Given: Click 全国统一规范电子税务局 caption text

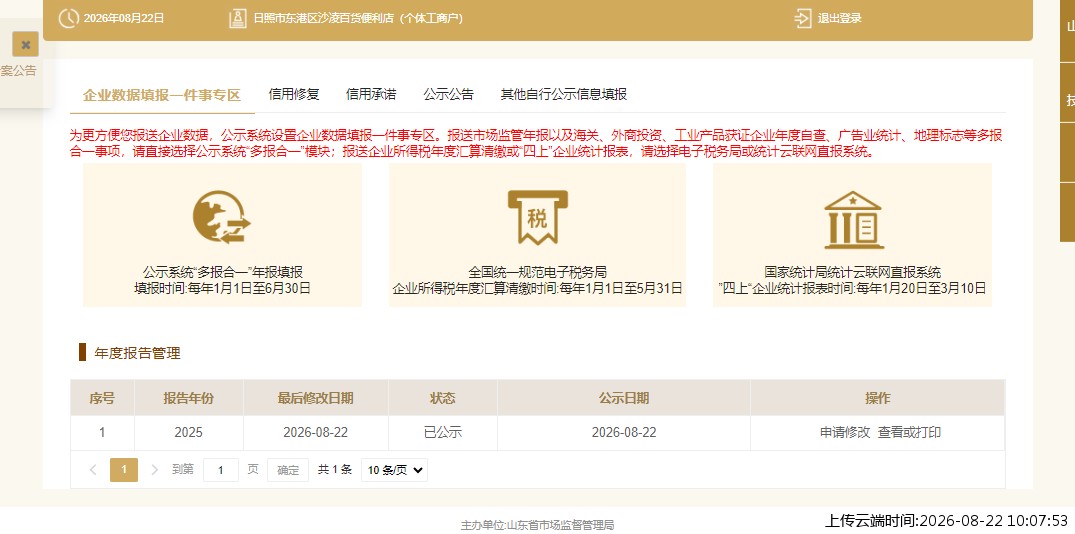Looking at the screenshot, I should [538, 272].
